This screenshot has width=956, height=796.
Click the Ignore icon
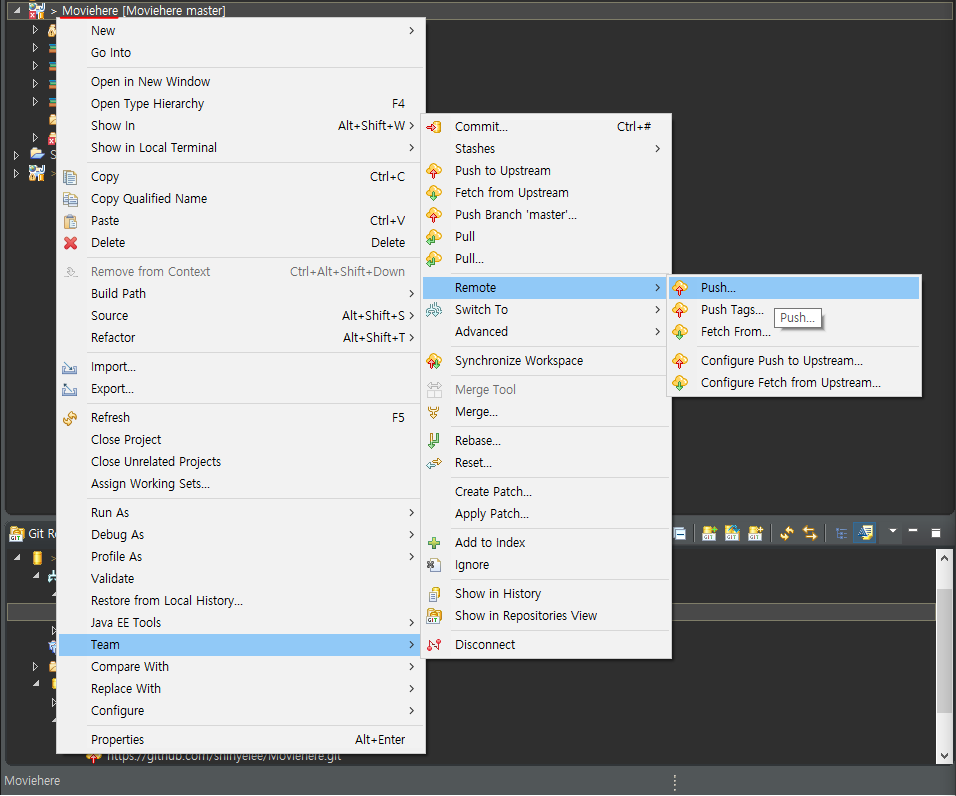tap(433, 565)
